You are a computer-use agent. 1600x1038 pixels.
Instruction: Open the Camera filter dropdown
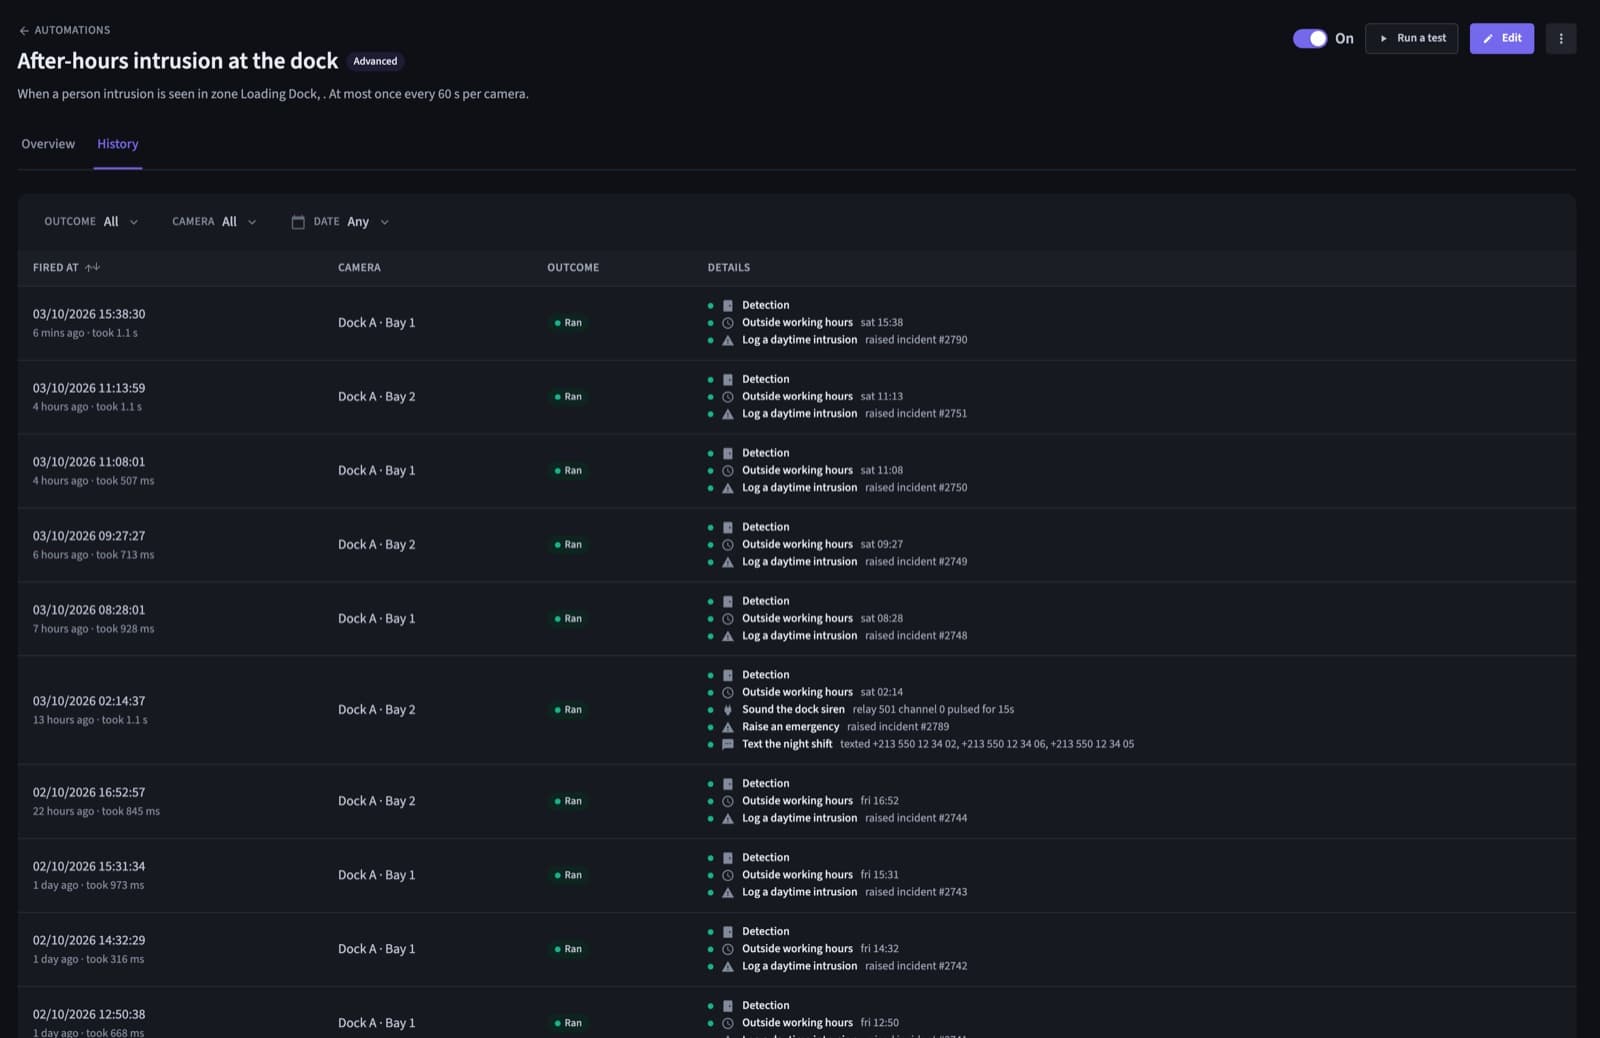214,222
